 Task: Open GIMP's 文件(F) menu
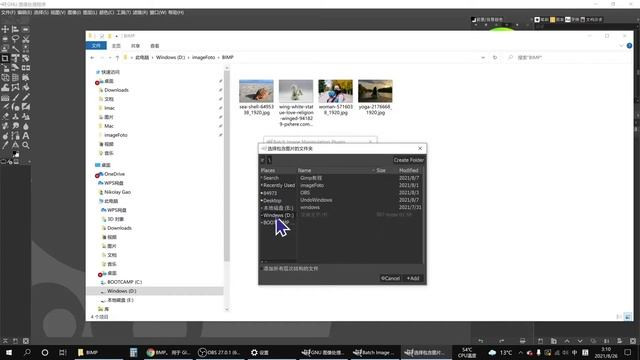(8, 13)
